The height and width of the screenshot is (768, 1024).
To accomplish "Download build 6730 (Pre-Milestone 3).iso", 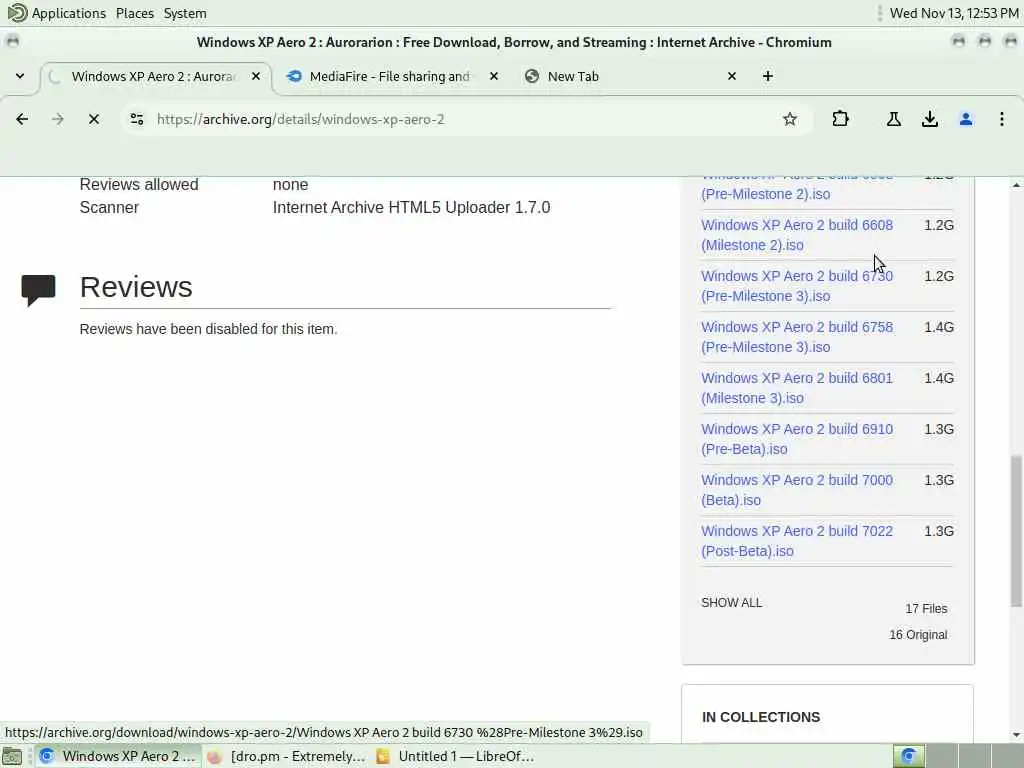I will coord(797,285).
